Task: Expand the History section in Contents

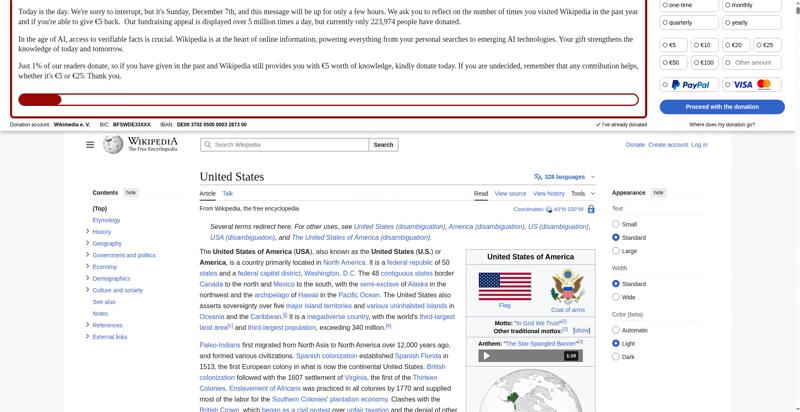Action: tap(88, 232)
